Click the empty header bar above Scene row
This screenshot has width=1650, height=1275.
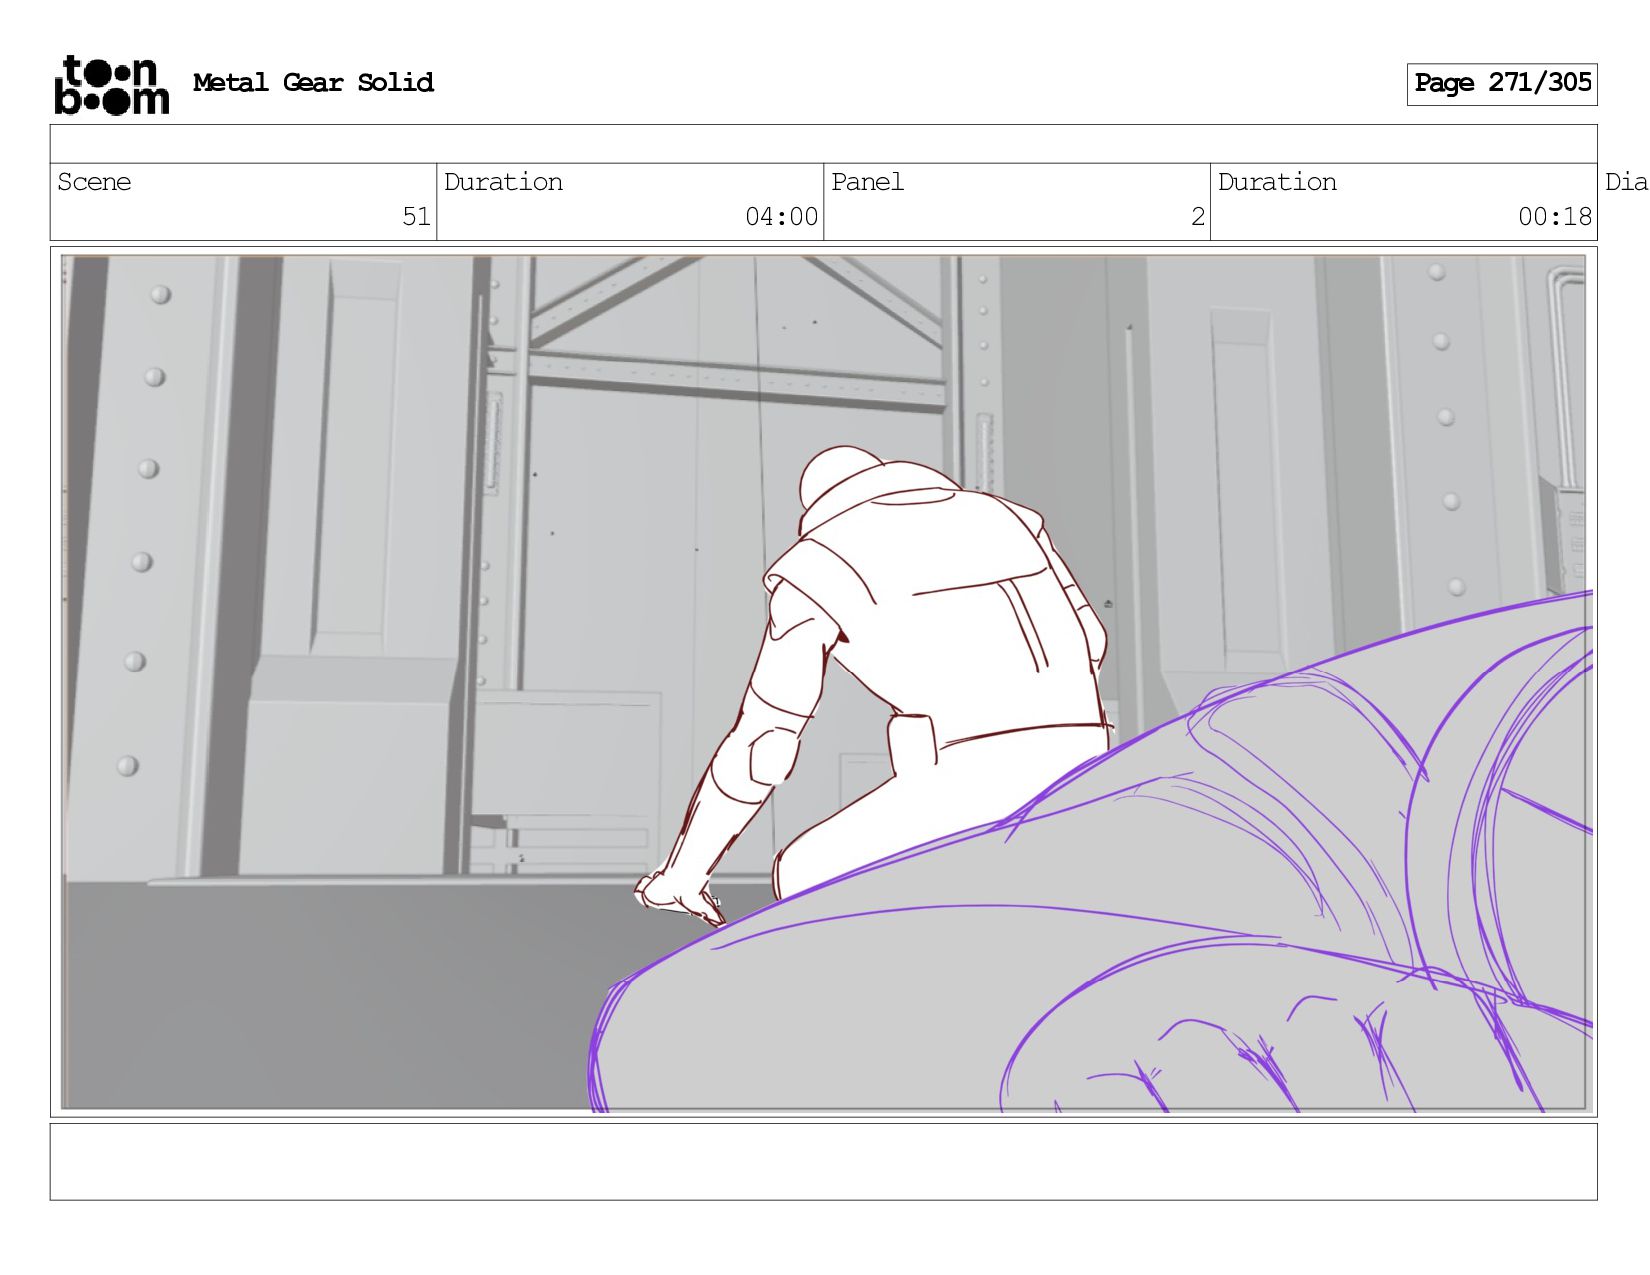click(x=823, y=144)
